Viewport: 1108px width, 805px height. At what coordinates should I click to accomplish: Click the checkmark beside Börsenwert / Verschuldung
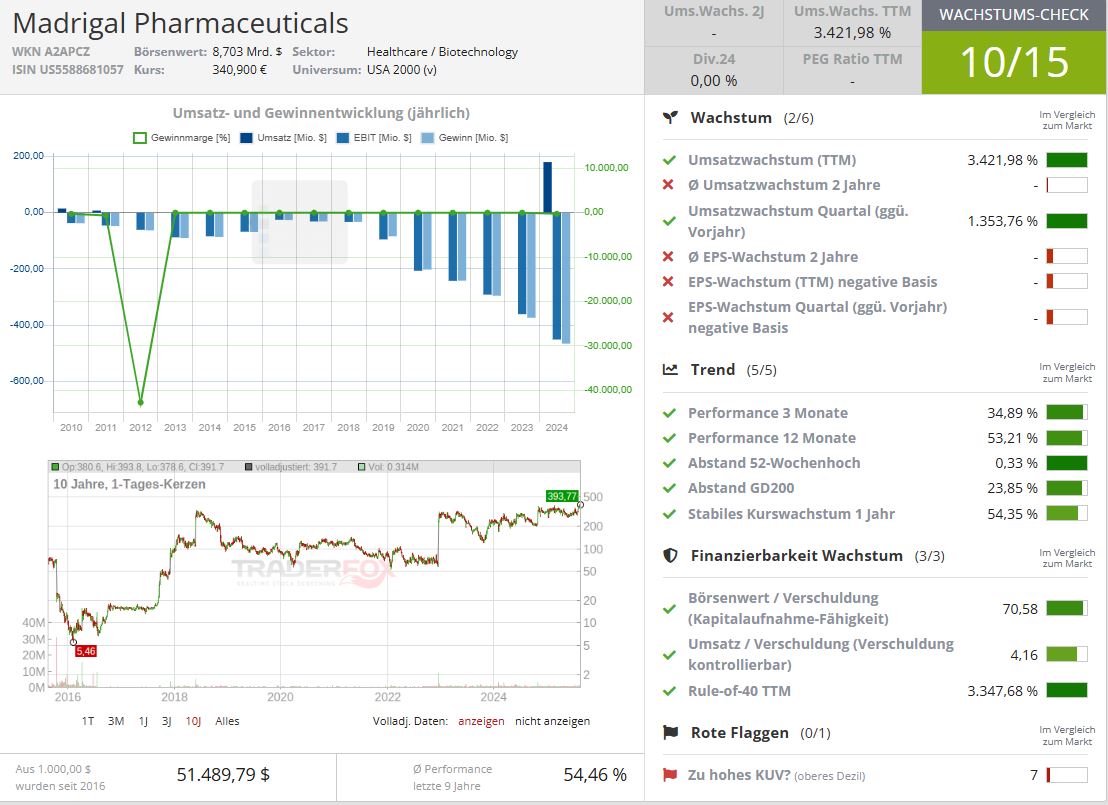click(668, 609)
